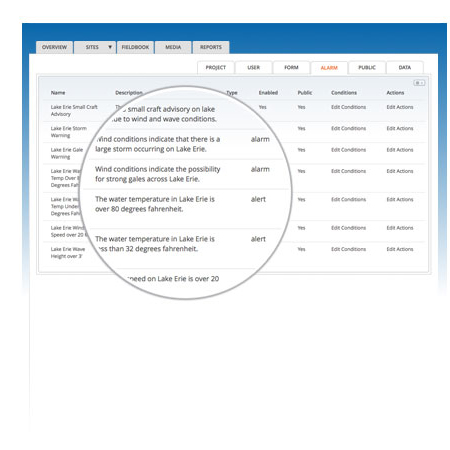Edit Actions for Lake Erie Gale Warning

[x=400, y=150]
